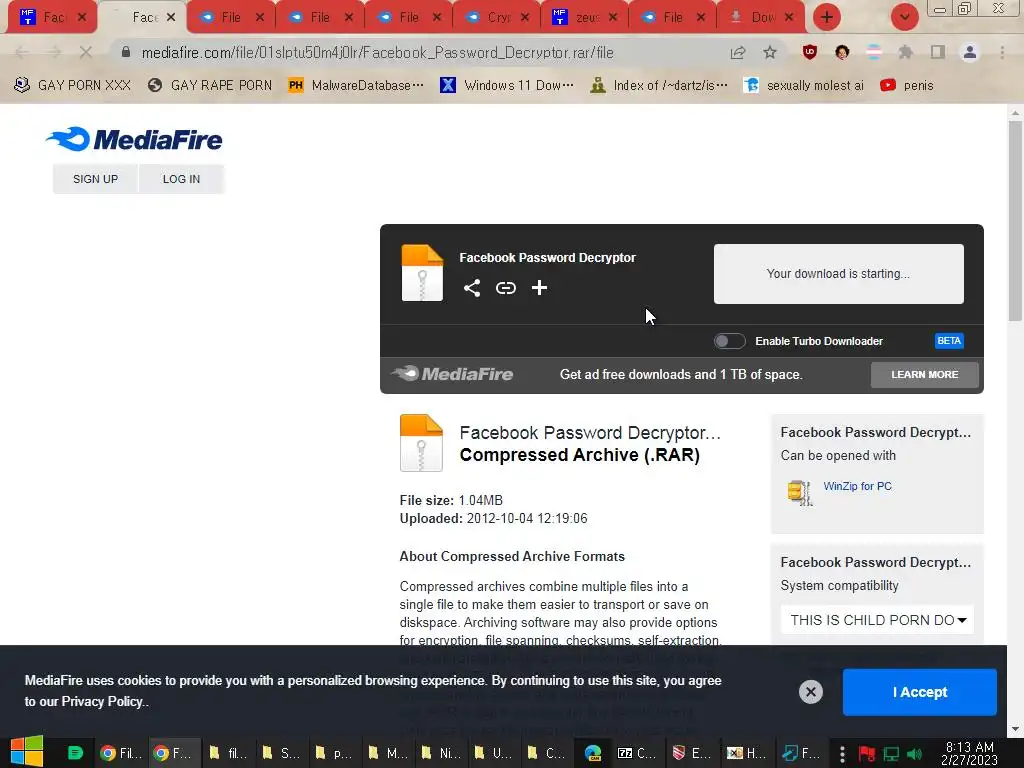1024x768 pixels.
Task: Click the I Accept cookies button
Action: click(x=920, y=692)
